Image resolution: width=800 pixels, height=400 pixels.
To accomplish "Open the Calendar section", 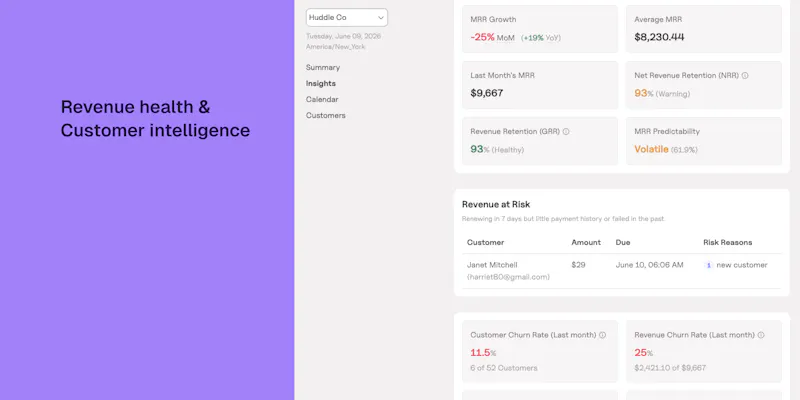I will pyautogui.click(x=322, y=99).
